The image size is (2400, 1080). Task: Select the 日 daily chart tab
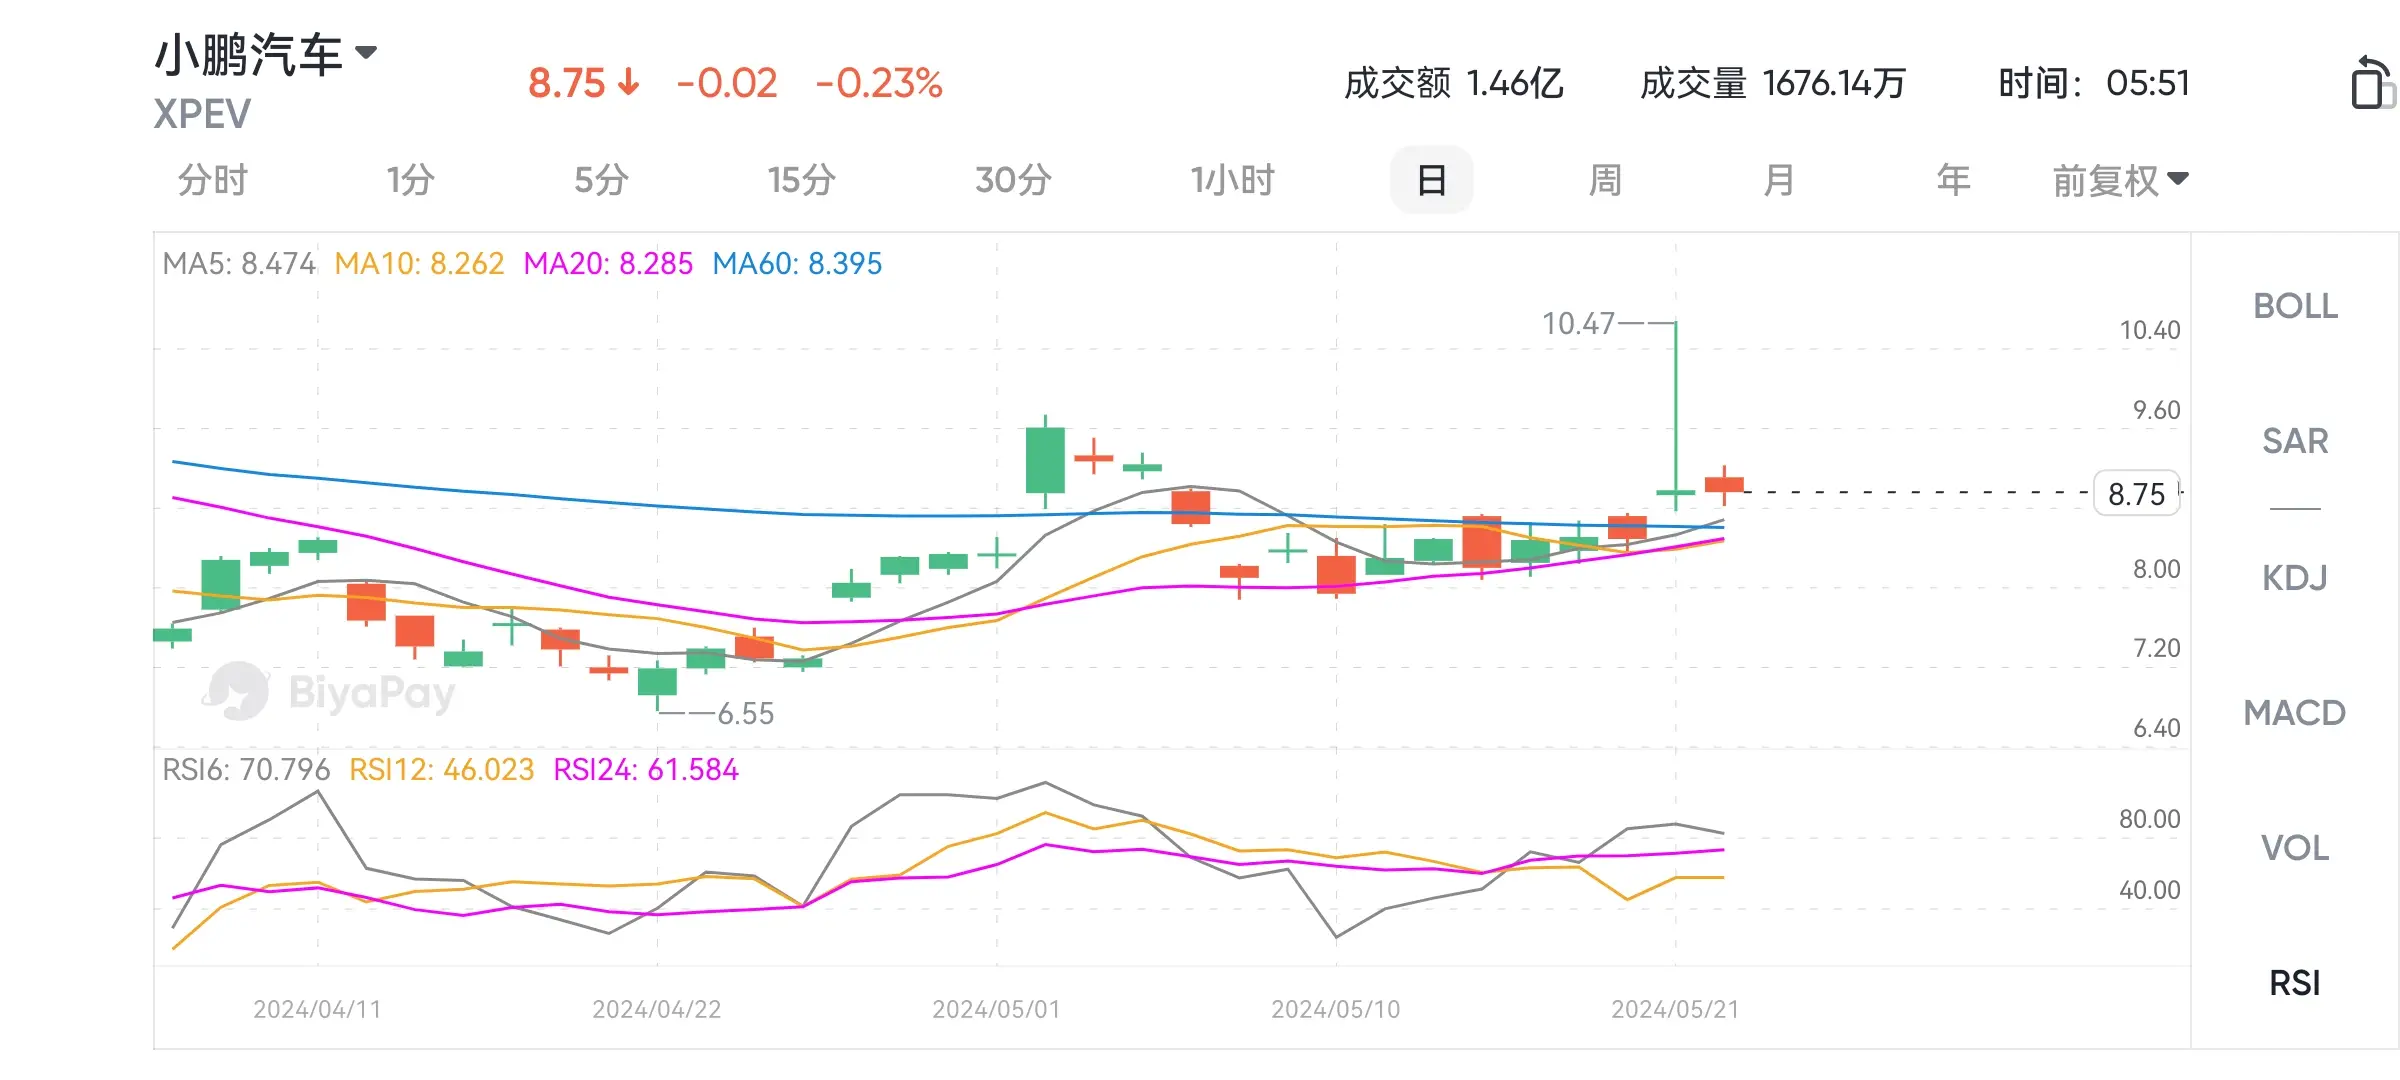(x=1431, y=181)
